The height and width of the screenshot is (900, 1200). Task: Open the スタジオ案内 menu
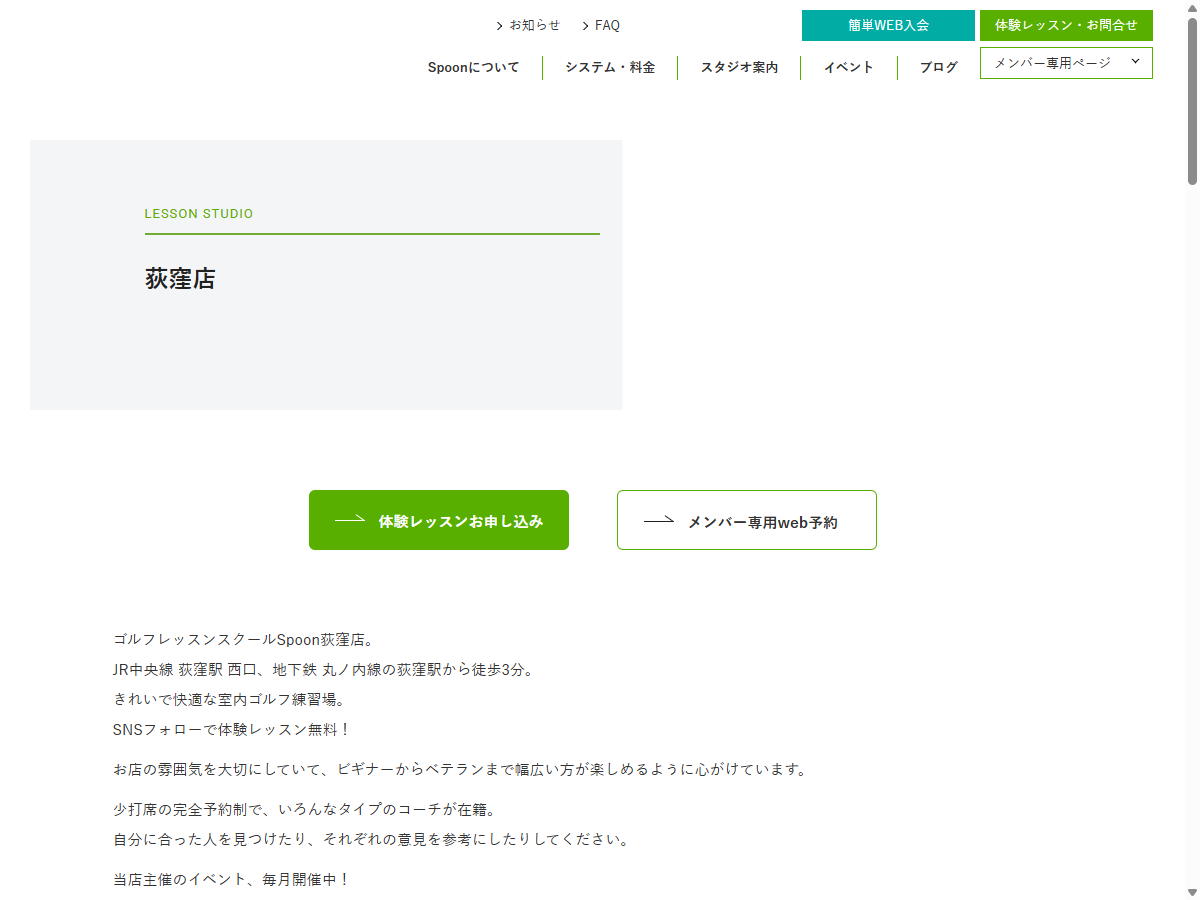[739, 68]
